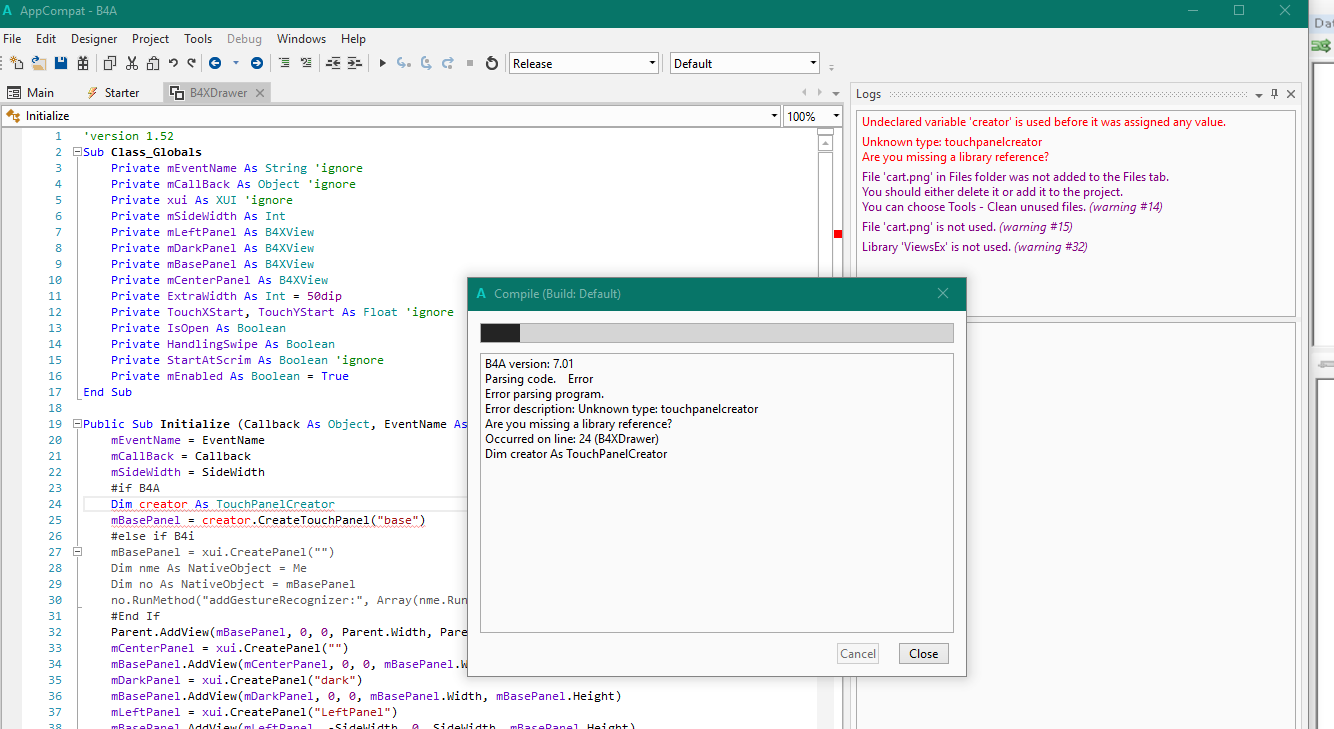Viewport: 1334px width, 729px height.
Task: Click the Navigate Forward blue arrow
Action: 257,63
